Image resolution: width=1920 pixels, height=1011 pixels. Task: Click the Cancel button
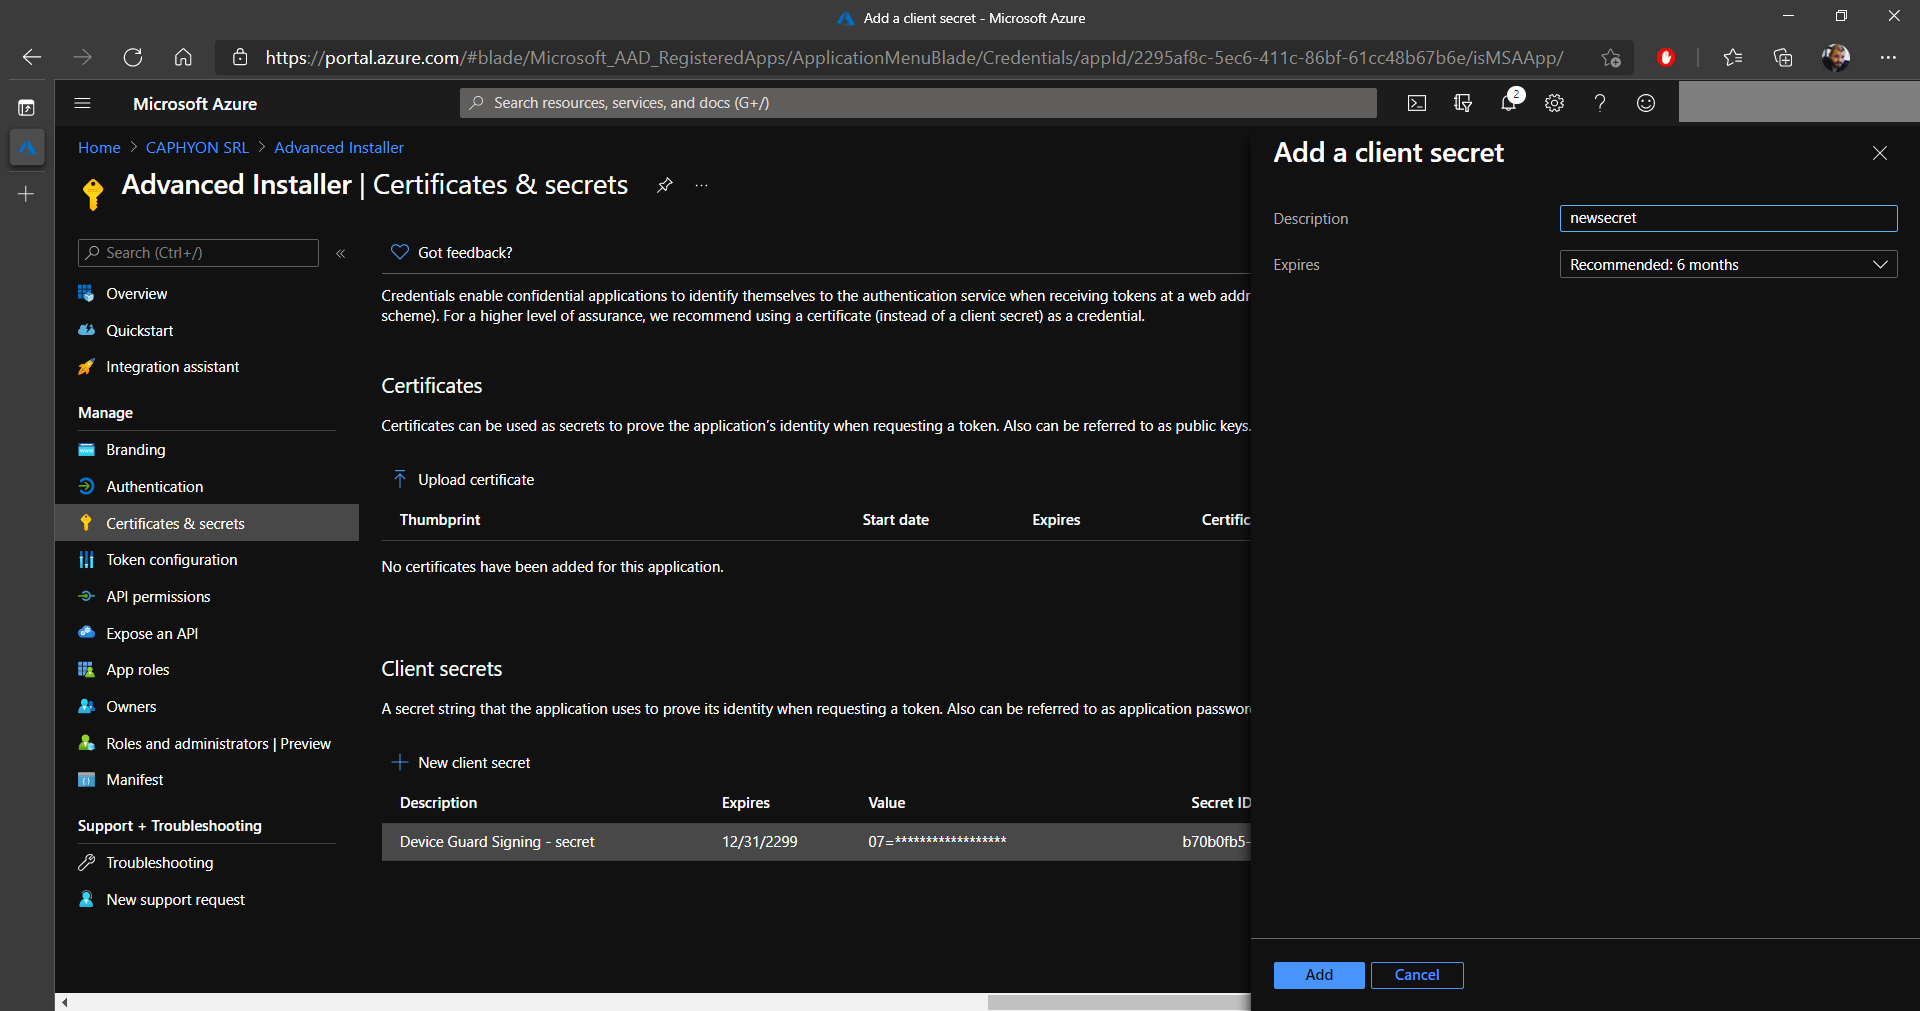point(1417,975)
